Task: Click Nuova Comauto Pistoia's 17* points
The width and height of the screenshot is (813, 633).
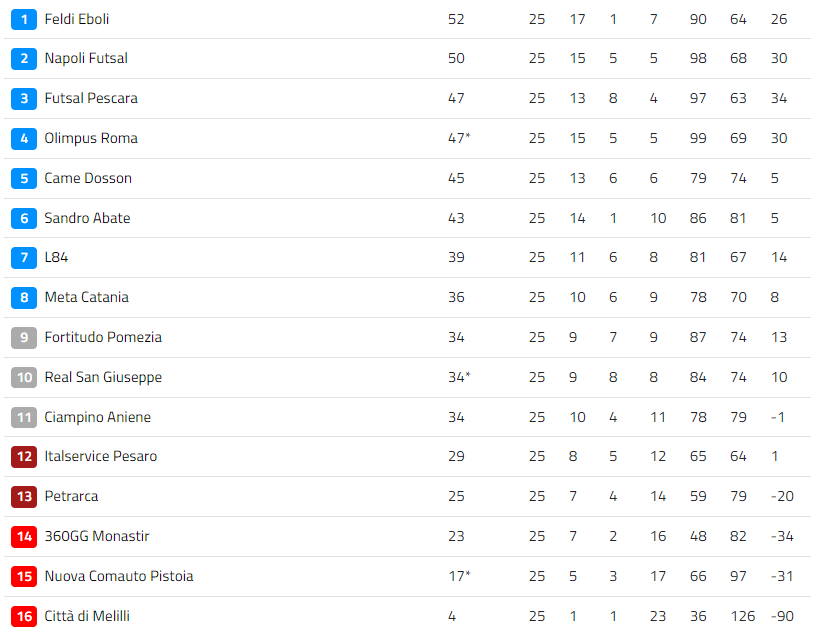Action: pos(459,576)
